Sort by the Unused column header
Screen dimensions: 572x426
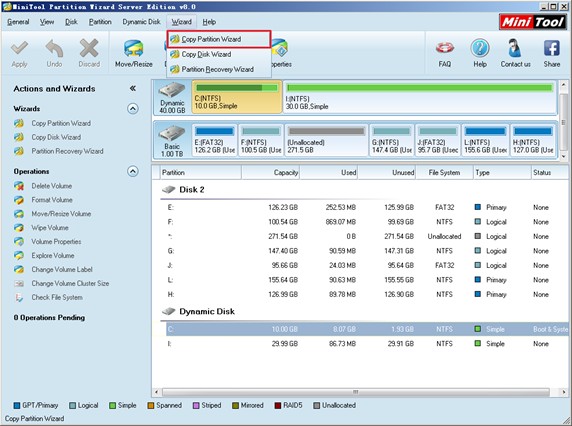coord(387,173)
